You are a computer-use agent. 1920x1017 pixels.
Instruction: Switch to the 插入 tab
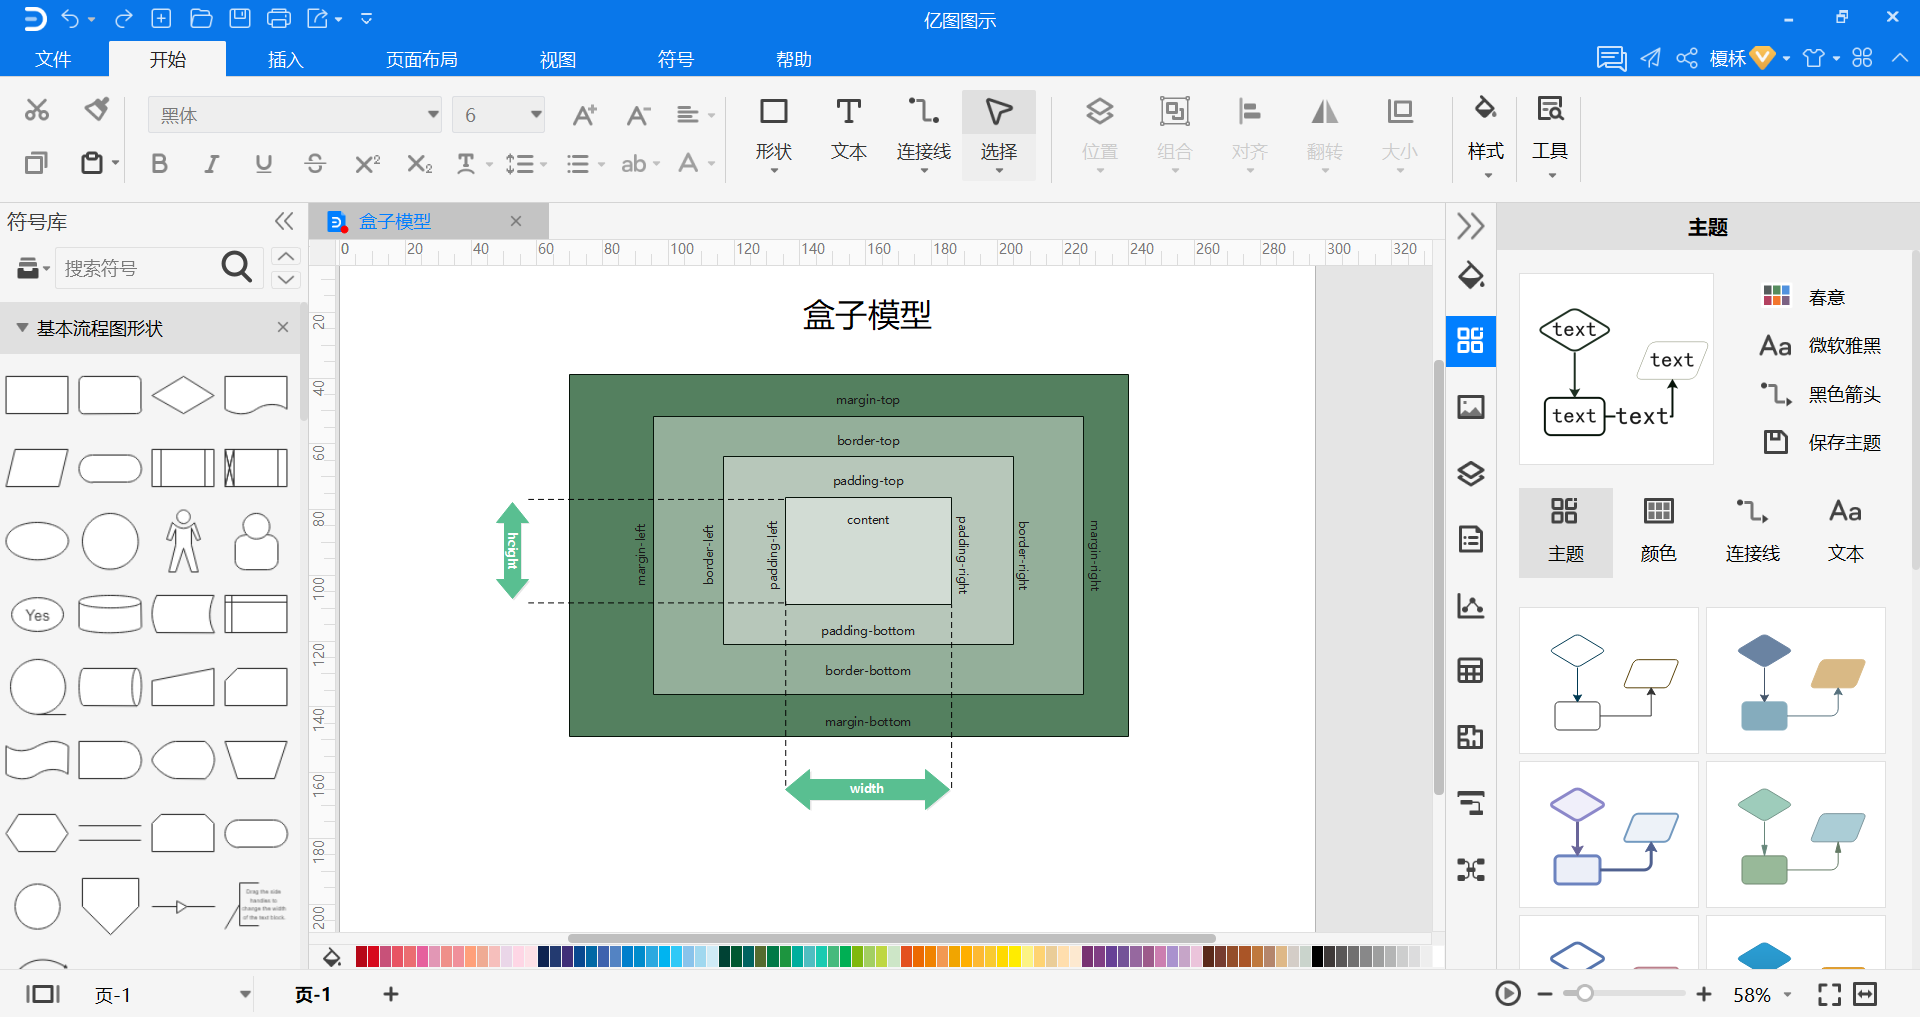tap(285, 59)
